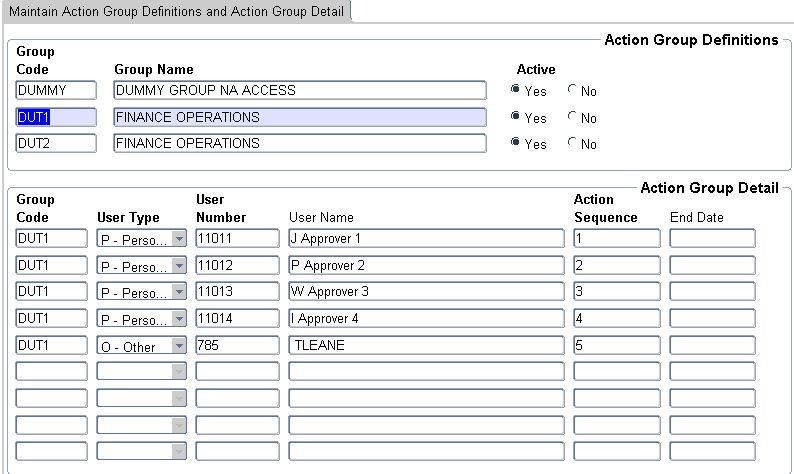The width and height of the screenshot is (794, 474).
Task: Expand User Type dropdown for TLEANE row
Action: pos(179,345)
